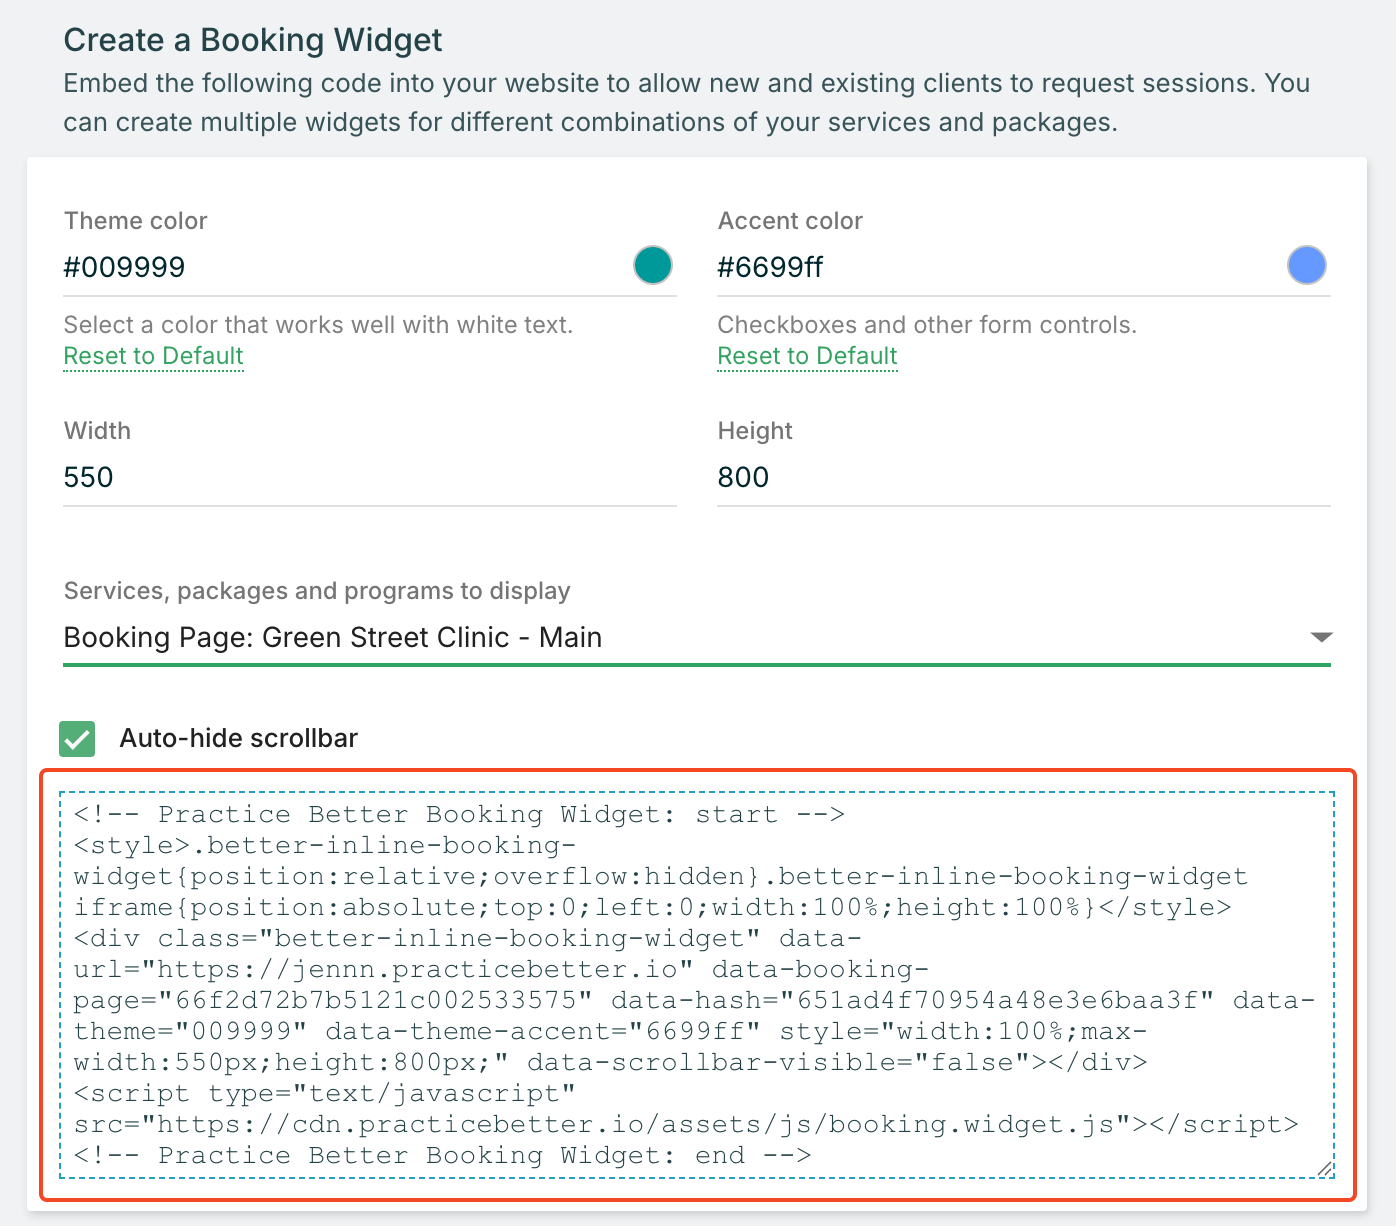This screenshot has height=1226, width=1396.
Task: Click inside the embed code text area
Action: pyautogui.click(x=696, y=984)
